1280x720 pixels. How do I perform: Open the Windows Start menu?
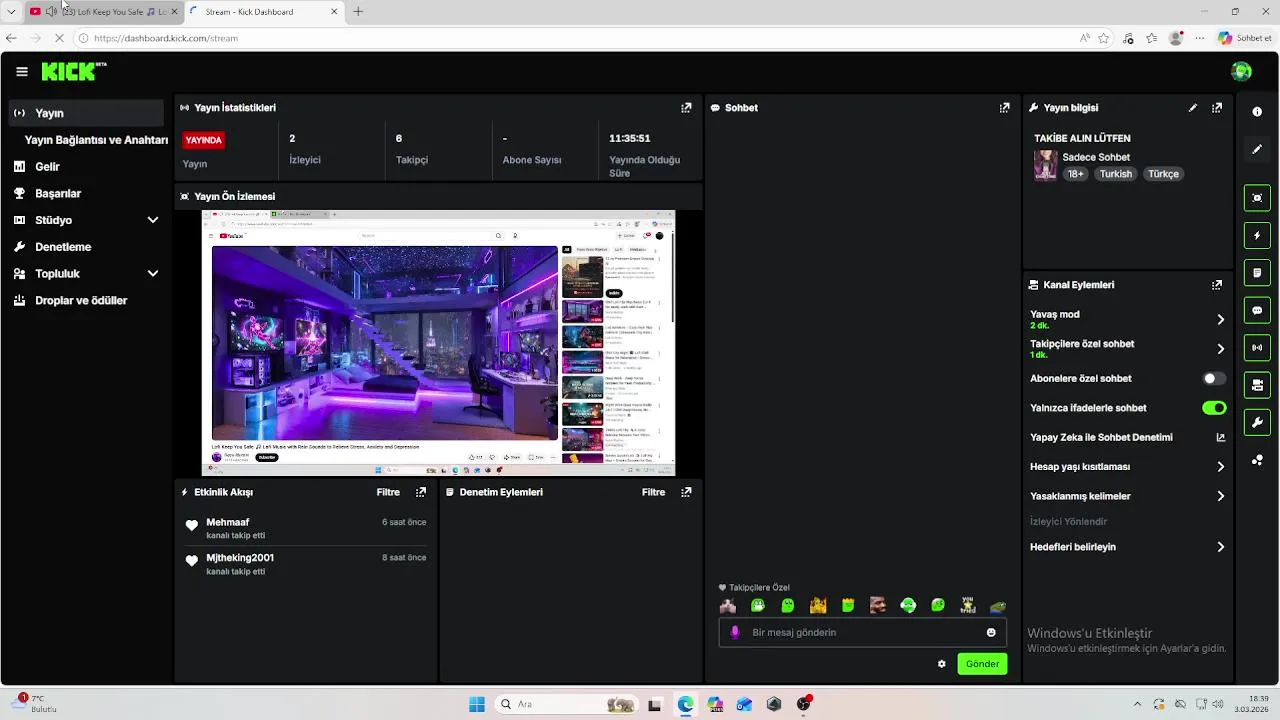[476, 704]
